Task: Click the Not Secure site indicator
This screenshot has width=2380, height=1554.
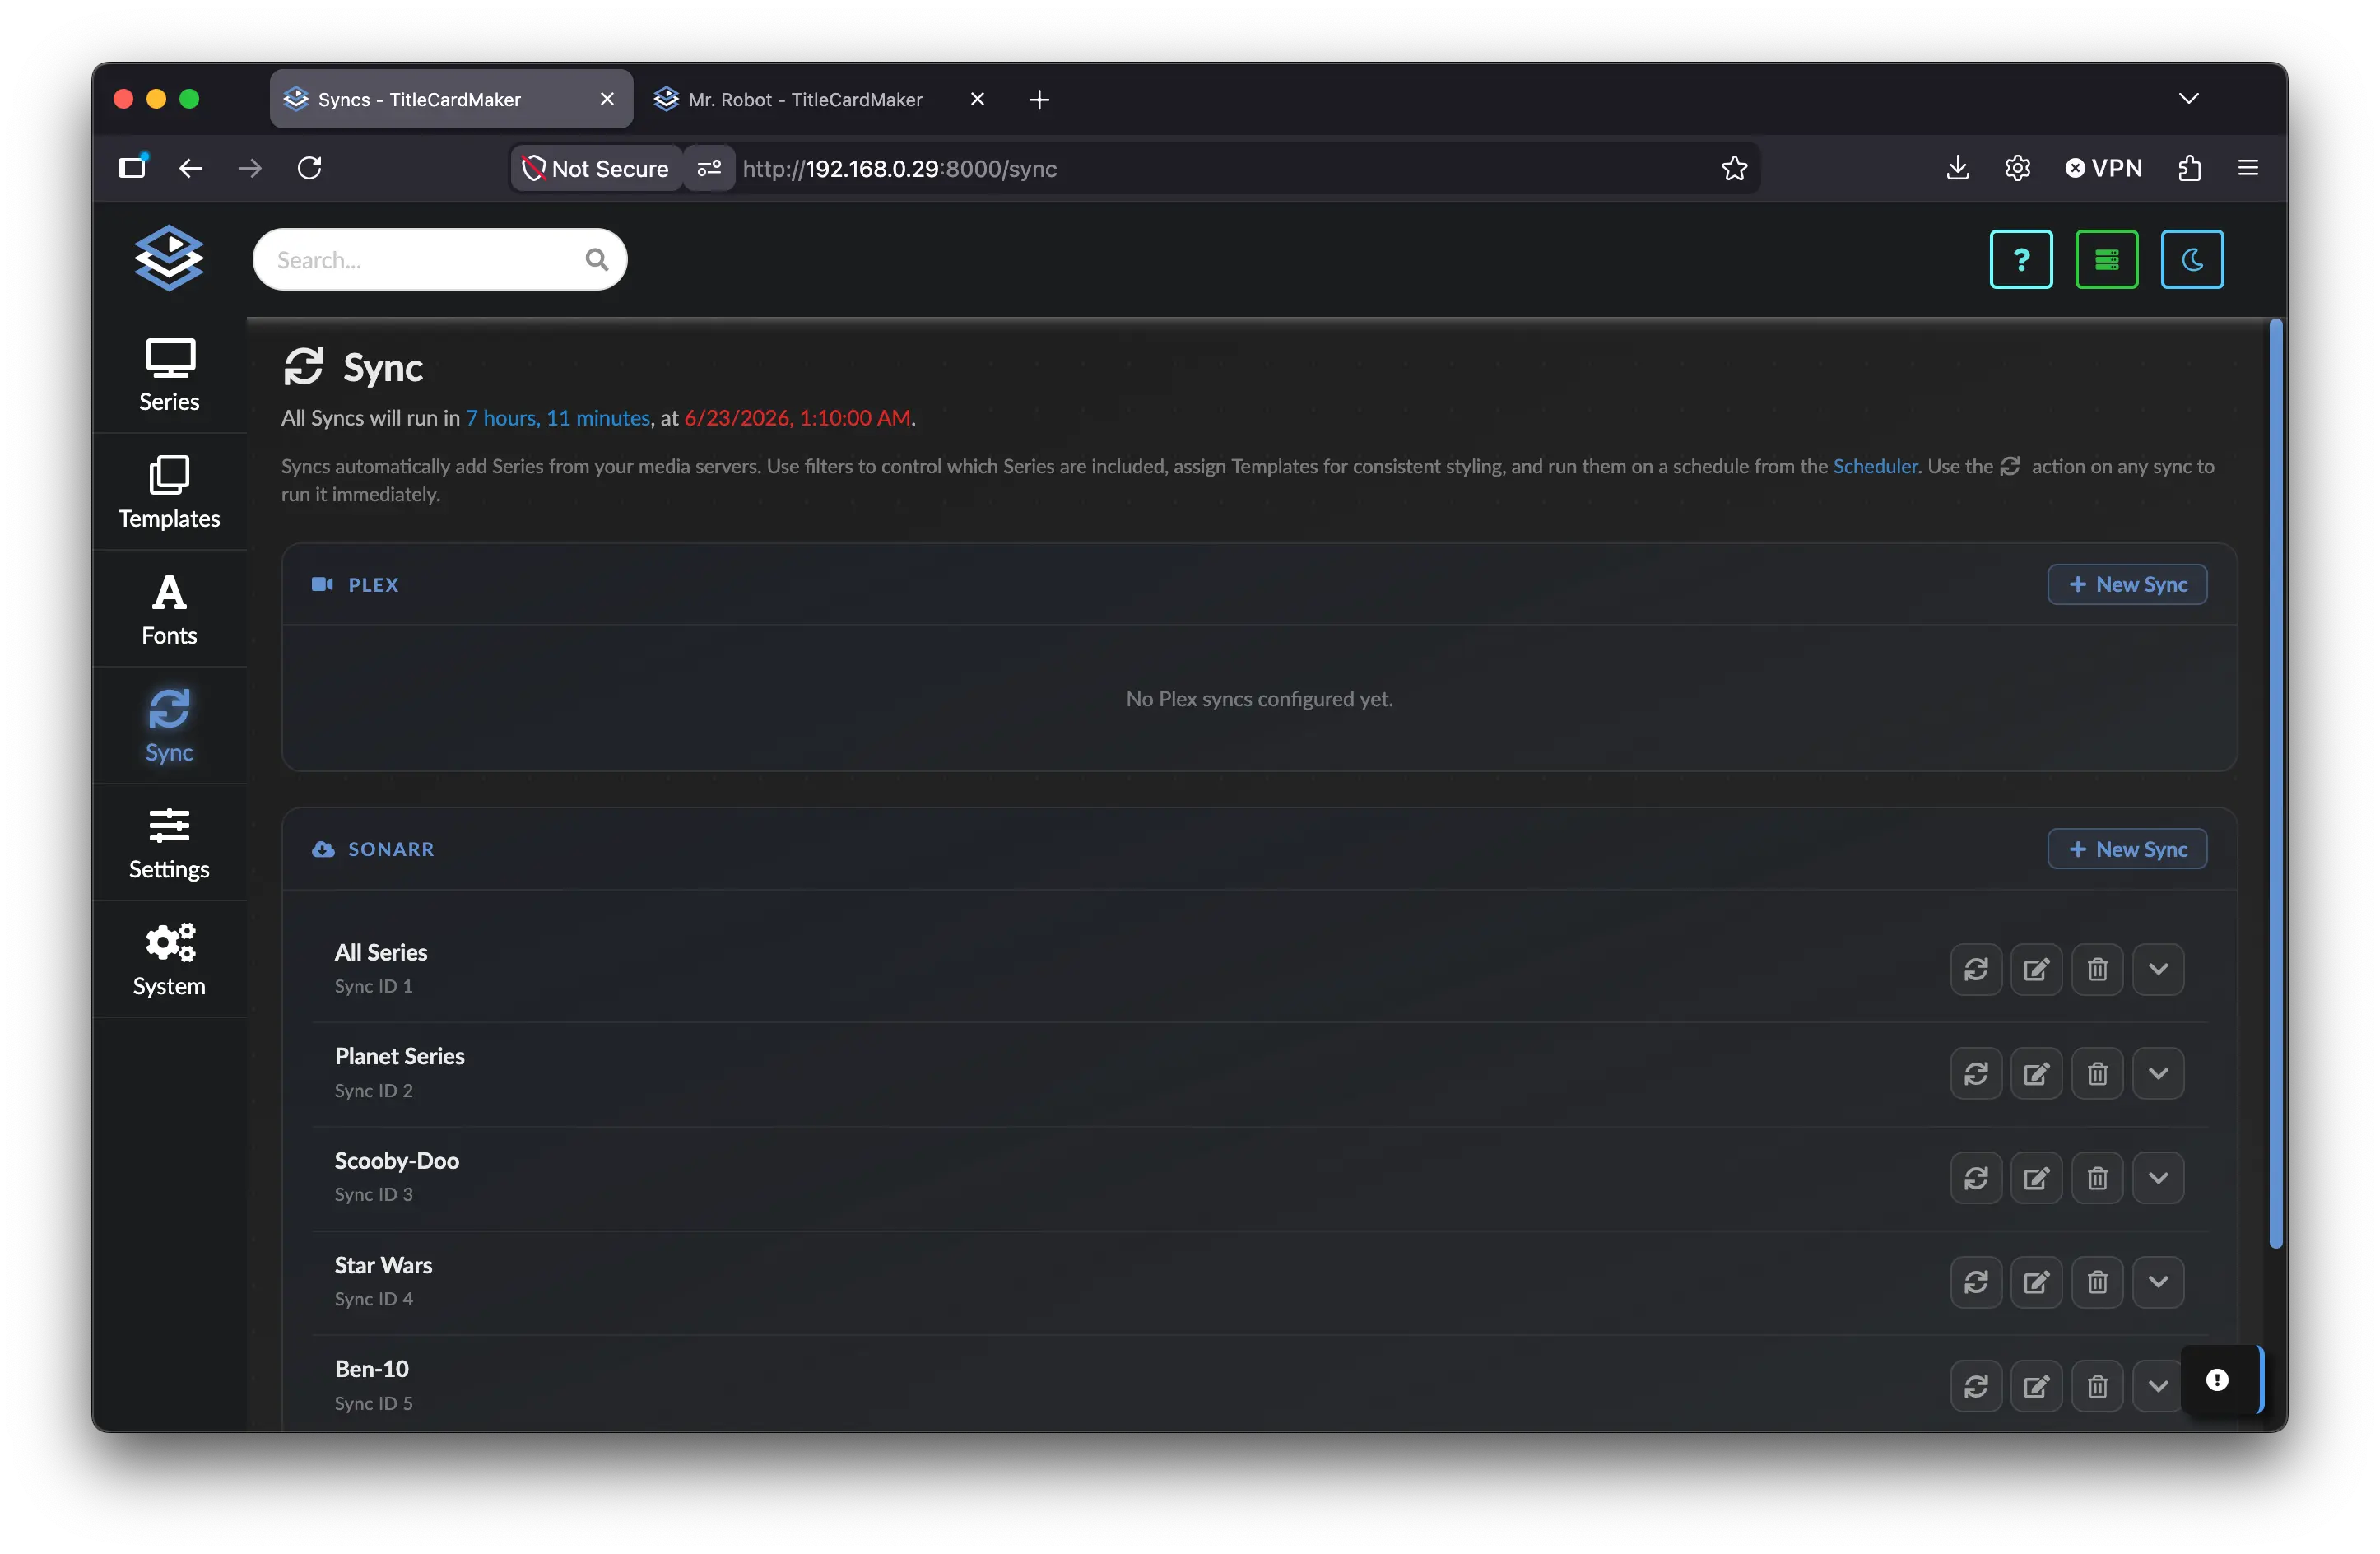Action: tap(596, 168)
